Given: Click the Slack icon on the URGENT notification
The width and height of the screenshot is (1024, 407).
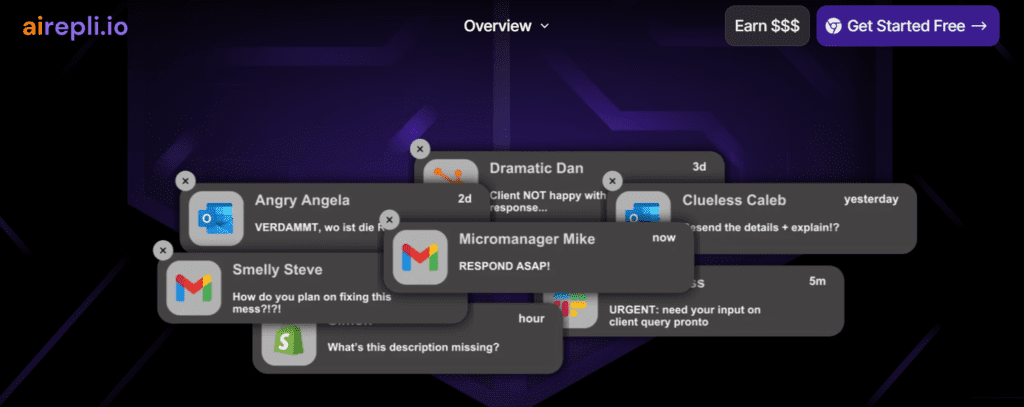Looking at the screenshot, I should (x=571, y=307).
